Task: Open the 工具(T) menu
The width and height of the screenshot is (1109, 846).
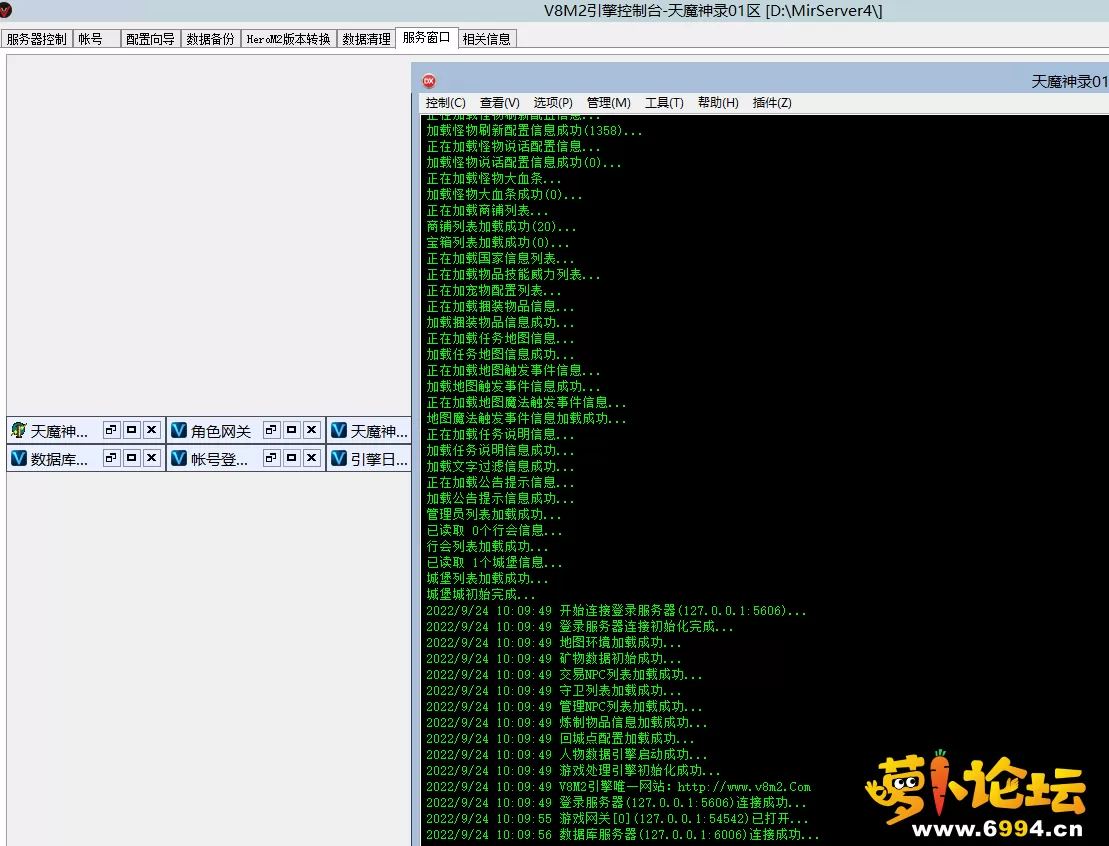Action: click(664, 103)
